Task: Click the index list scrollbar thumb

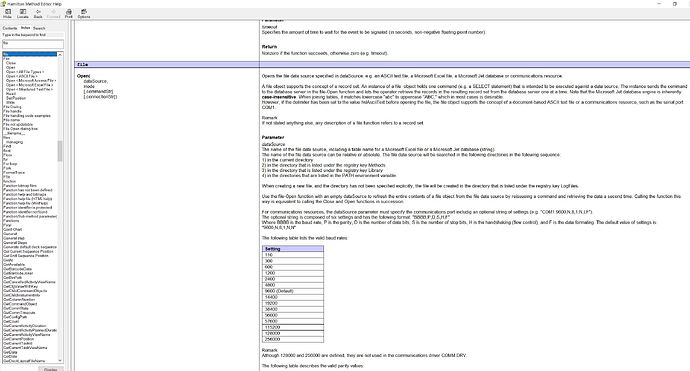Action: click(x=60, y=151)
